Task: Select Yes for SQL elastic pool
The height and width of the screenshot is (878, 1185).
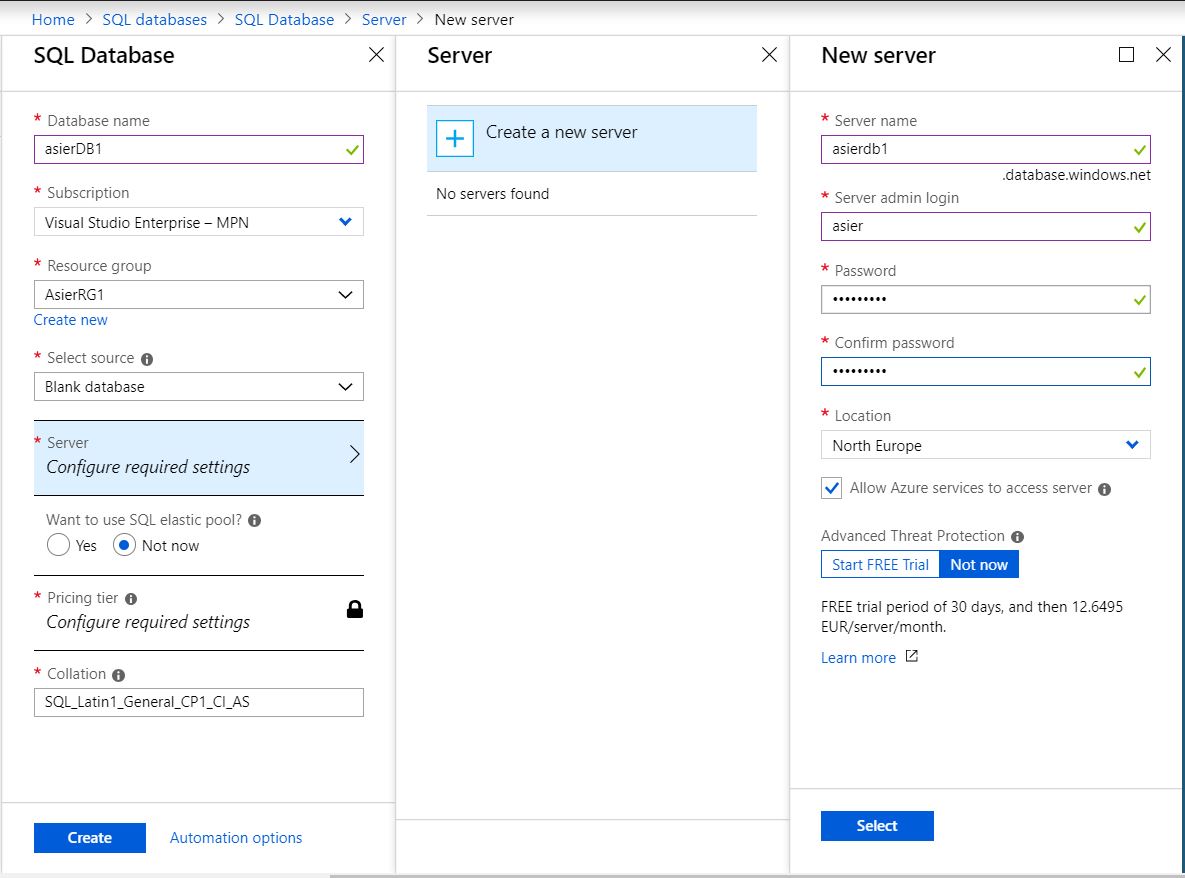Action: [x=58, y=544]
